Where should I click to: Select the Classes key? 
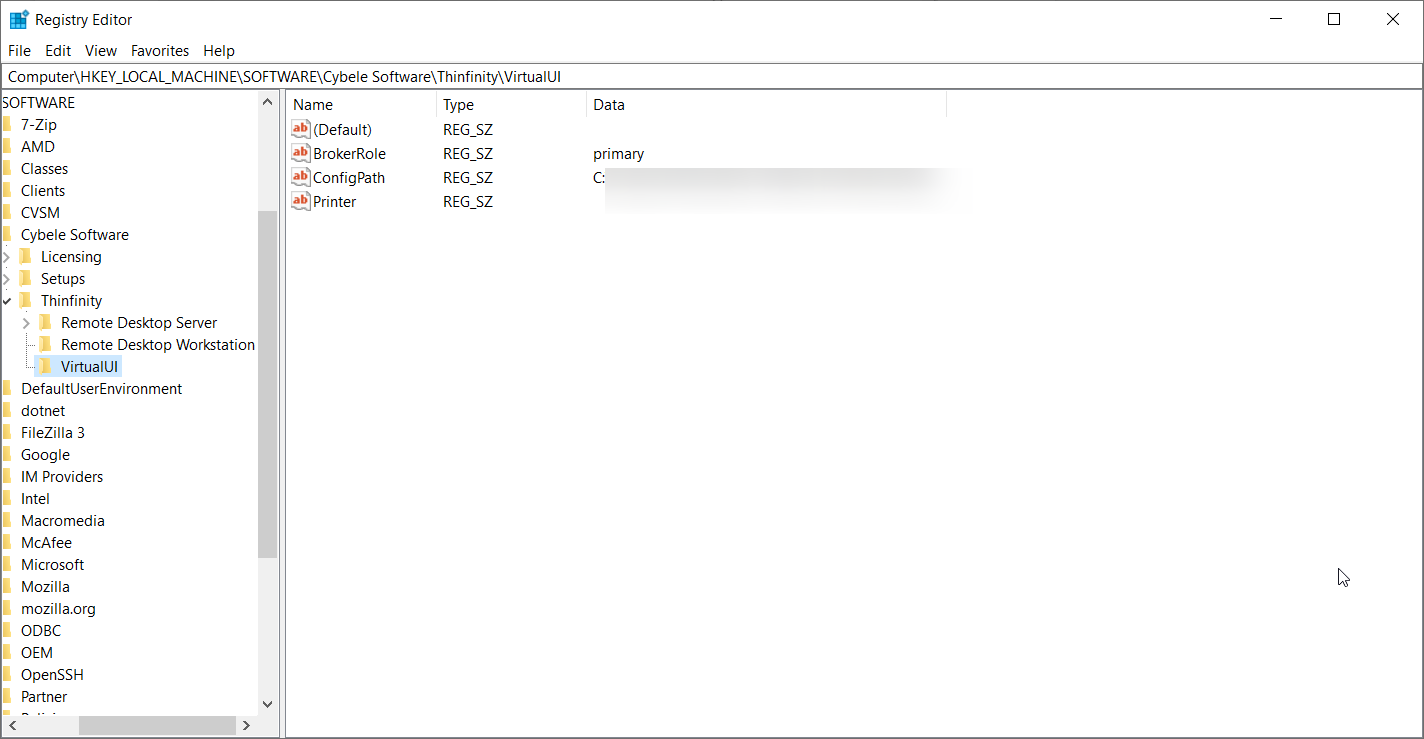(44, 168)
